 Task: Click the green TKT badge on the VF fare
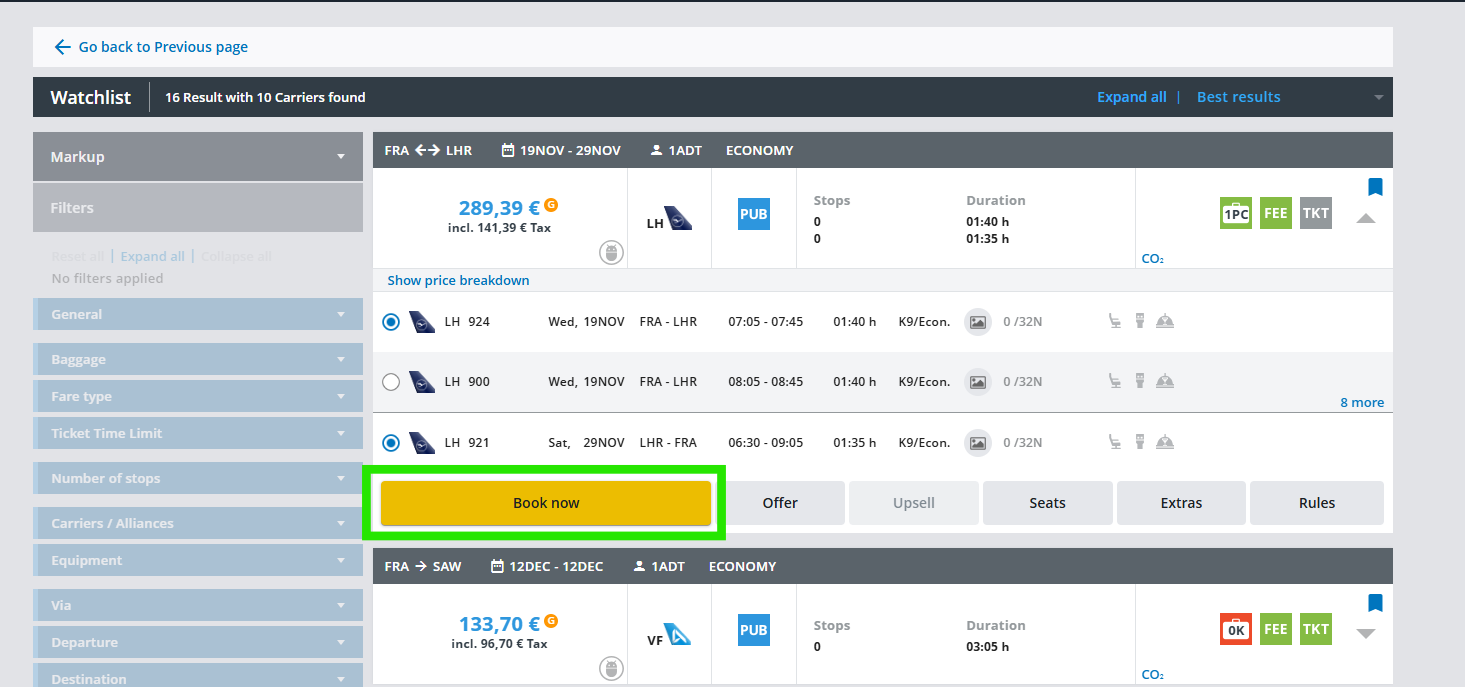(x=1316, y=629)
